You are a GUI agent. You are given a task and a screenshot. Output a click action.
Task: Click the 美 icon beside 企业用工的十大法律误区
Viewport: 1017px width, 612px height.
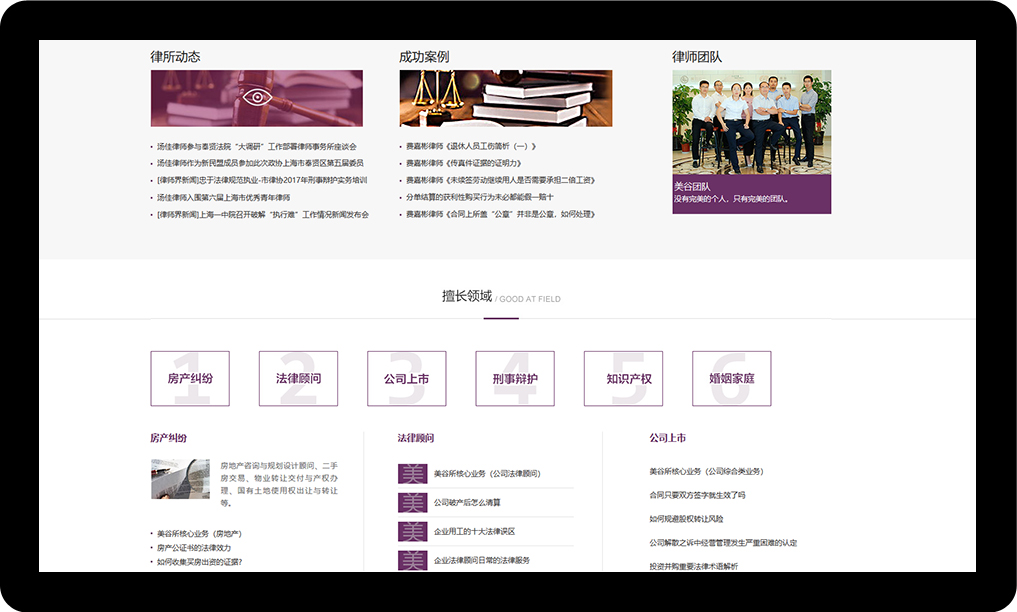(413, 532)
